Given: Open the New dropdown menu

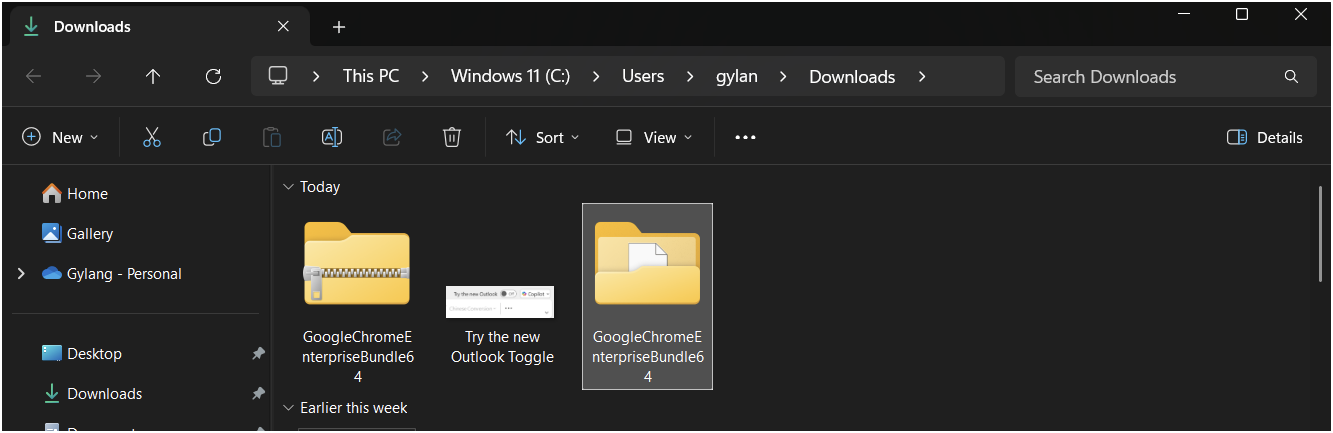Looking at the screenshot, I should coord(61,137).
